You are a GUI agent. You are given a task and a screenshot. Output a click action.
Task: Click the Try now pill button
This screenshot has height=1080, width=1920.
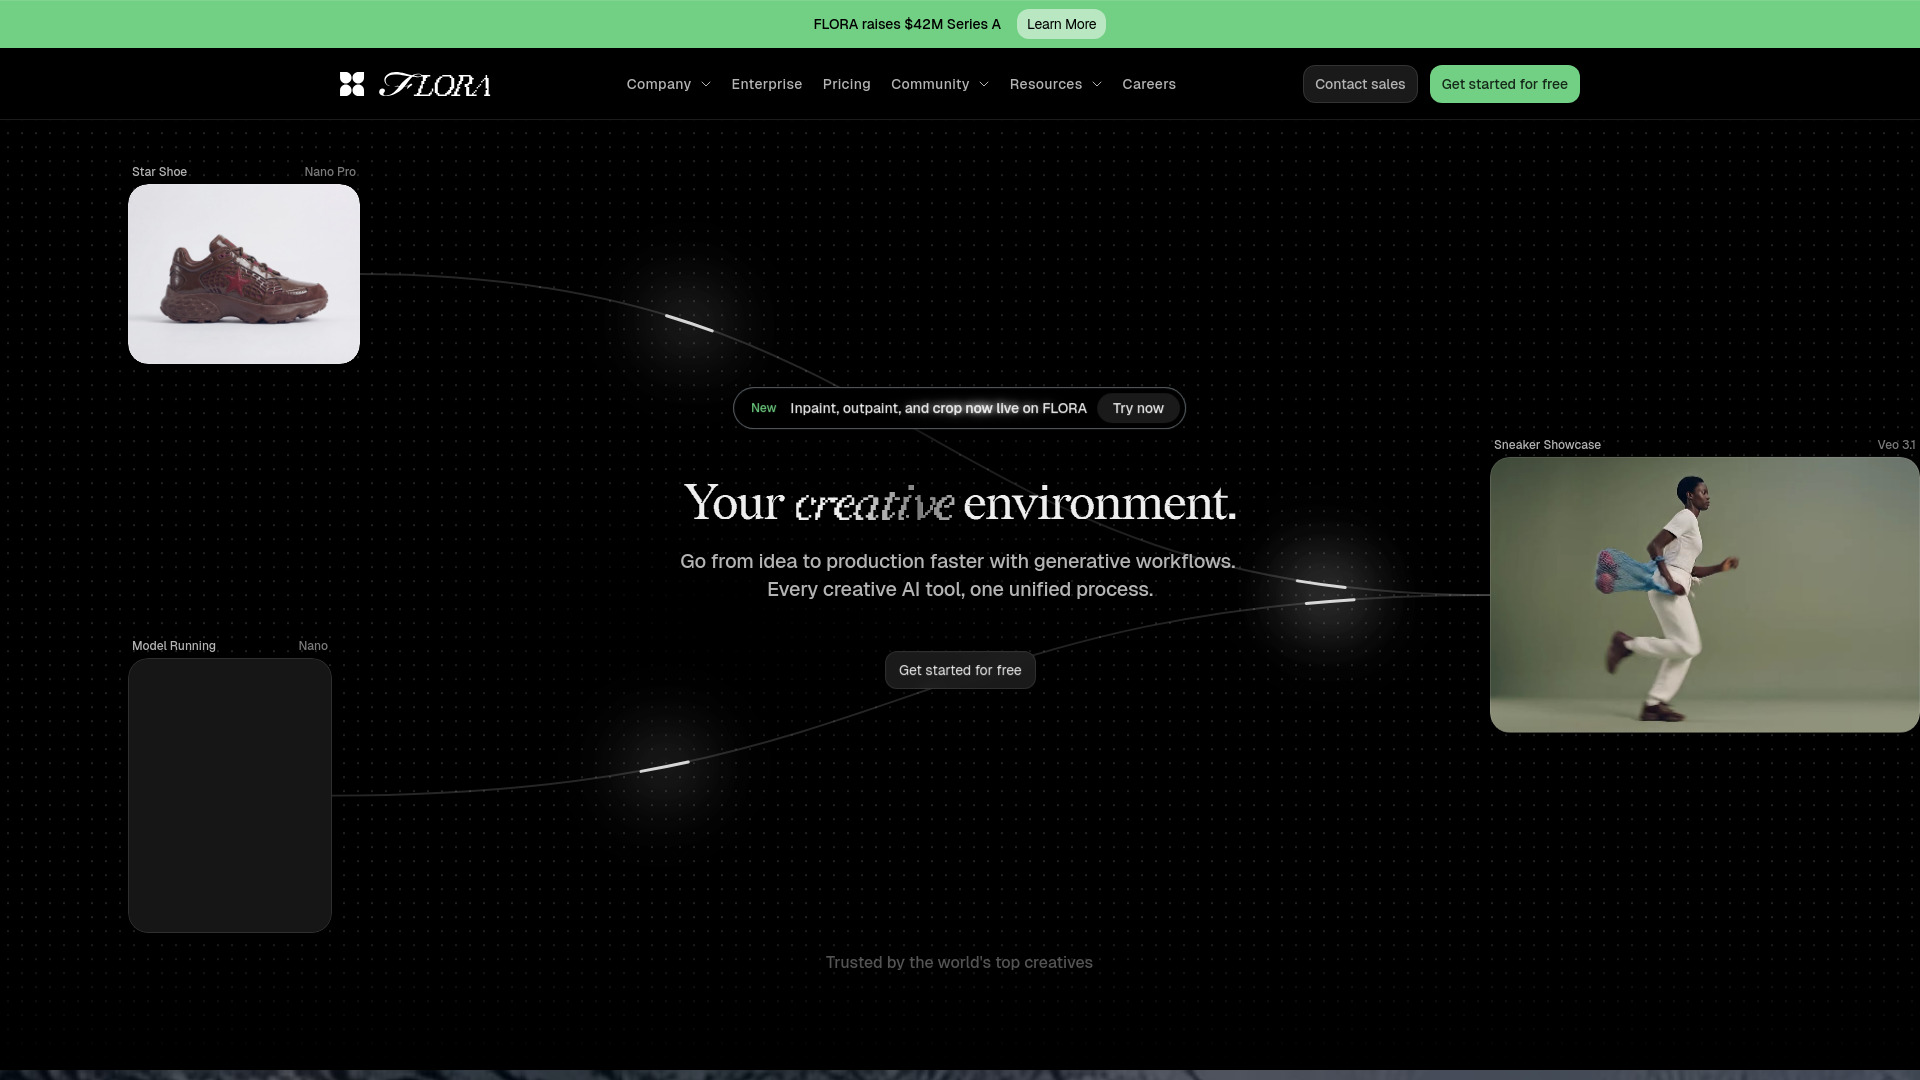1137,408
